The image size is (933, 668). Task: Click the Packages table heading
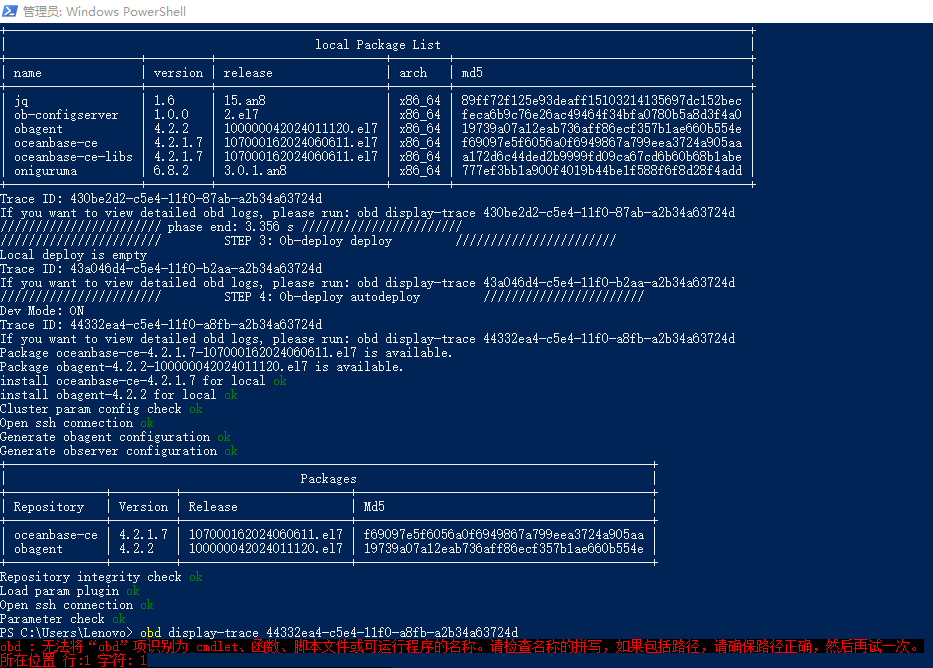pyautogui.click(x=328, y=479)
